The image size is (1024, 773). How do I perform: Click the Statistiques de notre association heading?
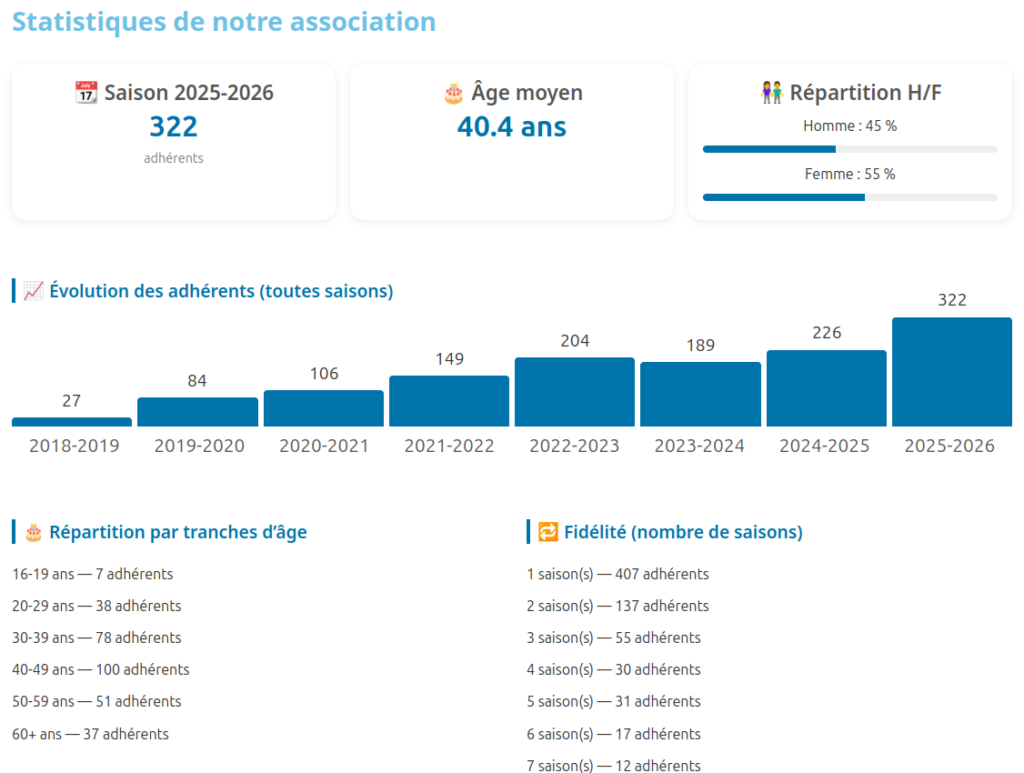[x=224, y=22]
